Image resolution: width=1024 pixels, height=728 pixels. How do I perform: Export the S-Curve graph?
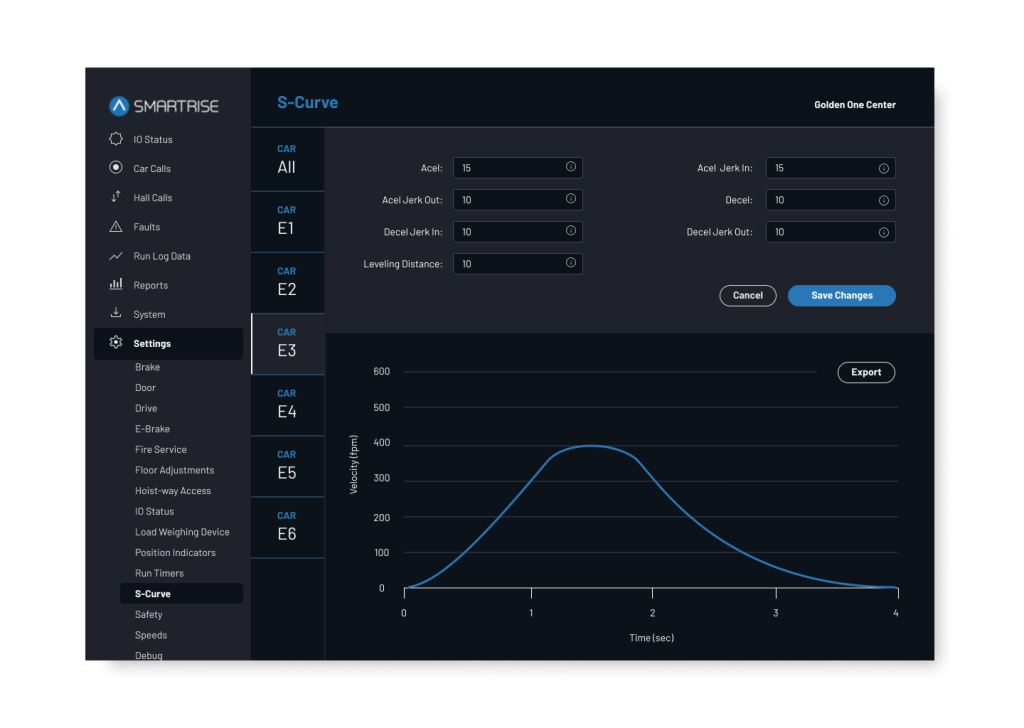pyautogui.click(x=865, y=372)
